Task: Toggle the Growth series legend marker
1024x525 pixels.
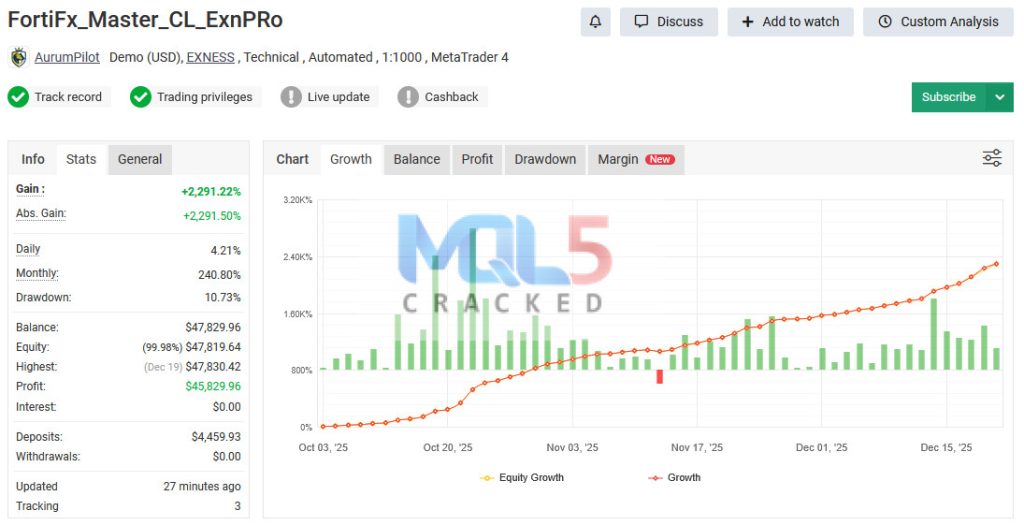Action: 655,478
